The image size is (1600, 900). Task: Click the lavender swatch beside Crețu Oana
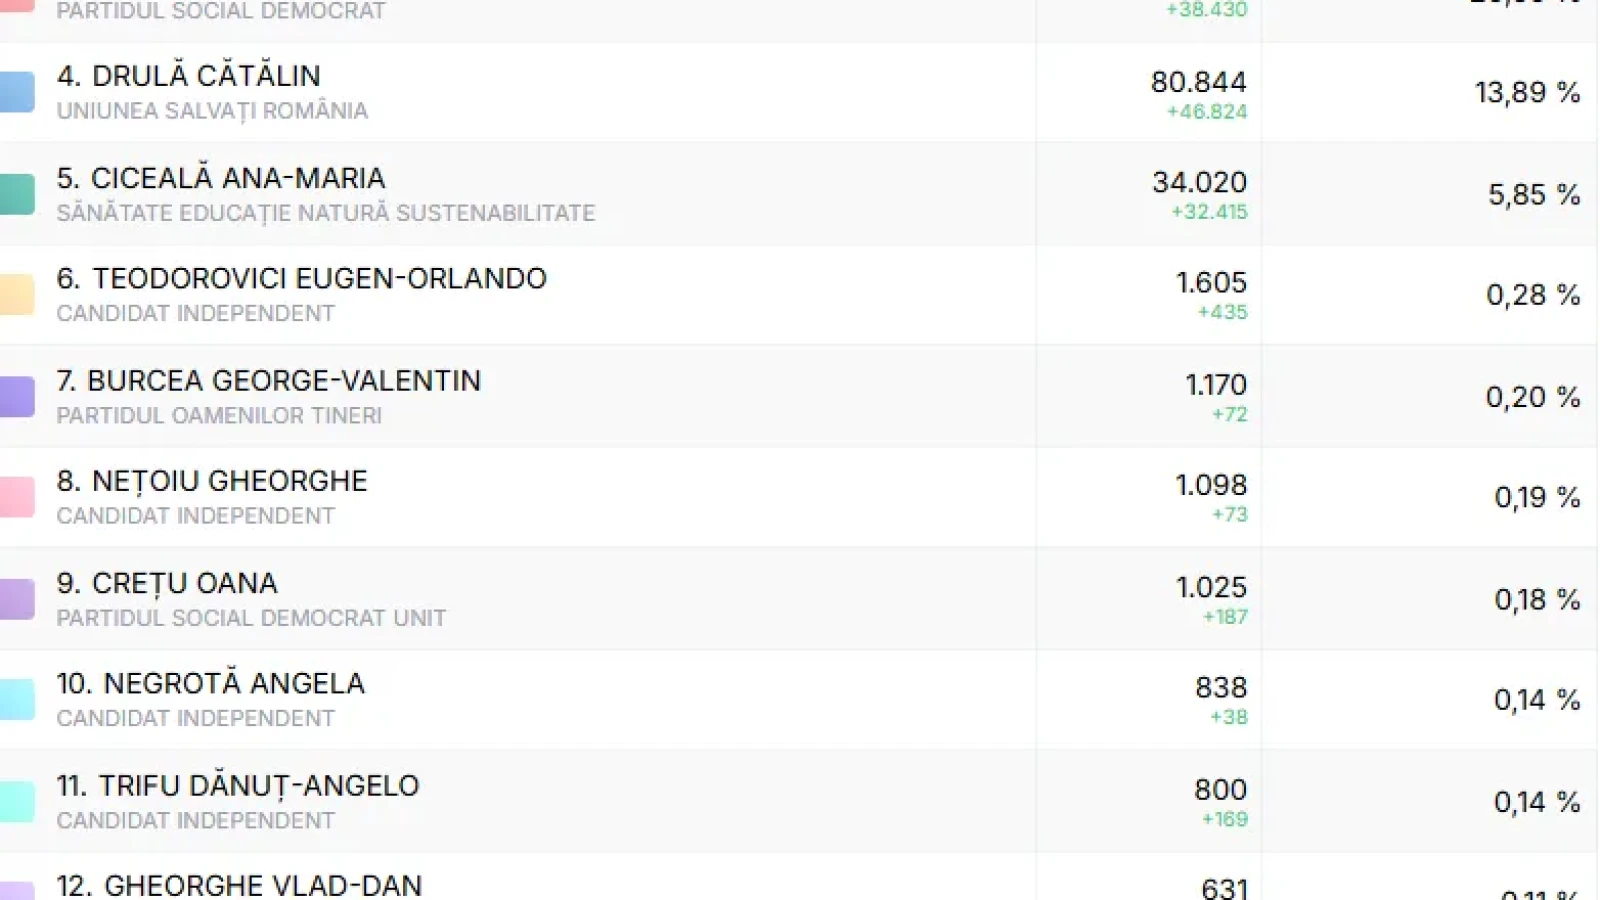tap(16, 599)
